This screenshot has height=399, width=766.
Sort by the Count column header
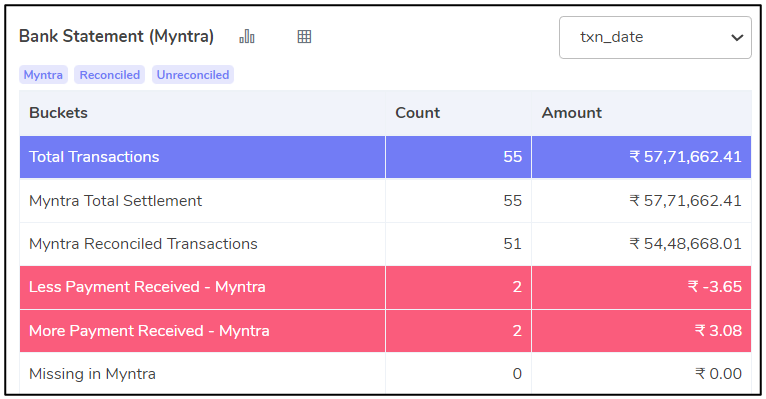(418, 113)
